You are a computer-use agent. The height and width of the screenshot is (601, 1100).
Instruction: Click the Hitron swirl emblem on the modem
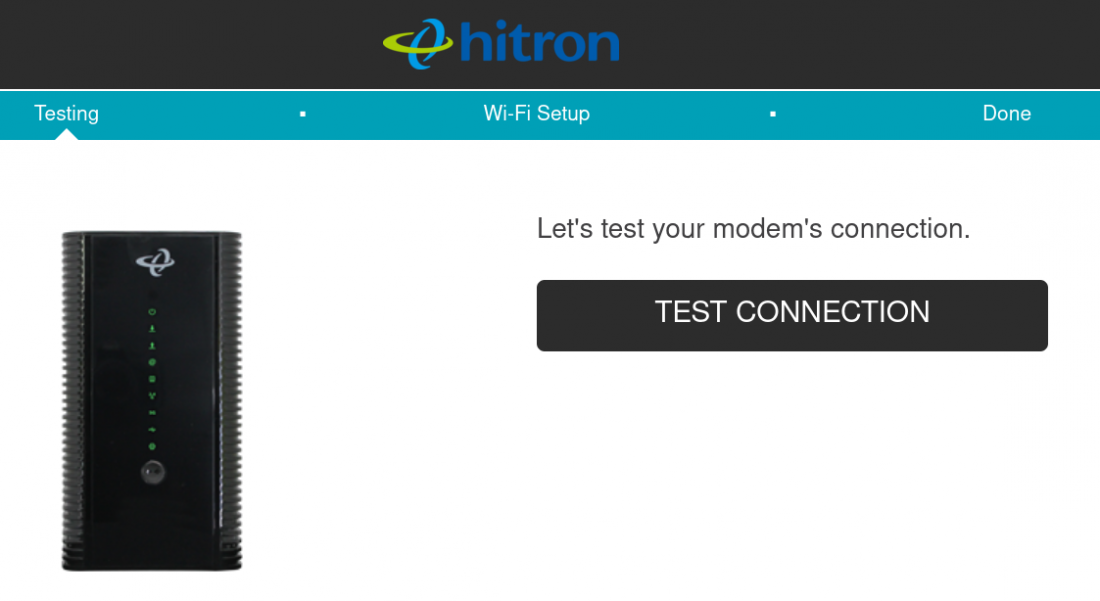tap(156, 261)
